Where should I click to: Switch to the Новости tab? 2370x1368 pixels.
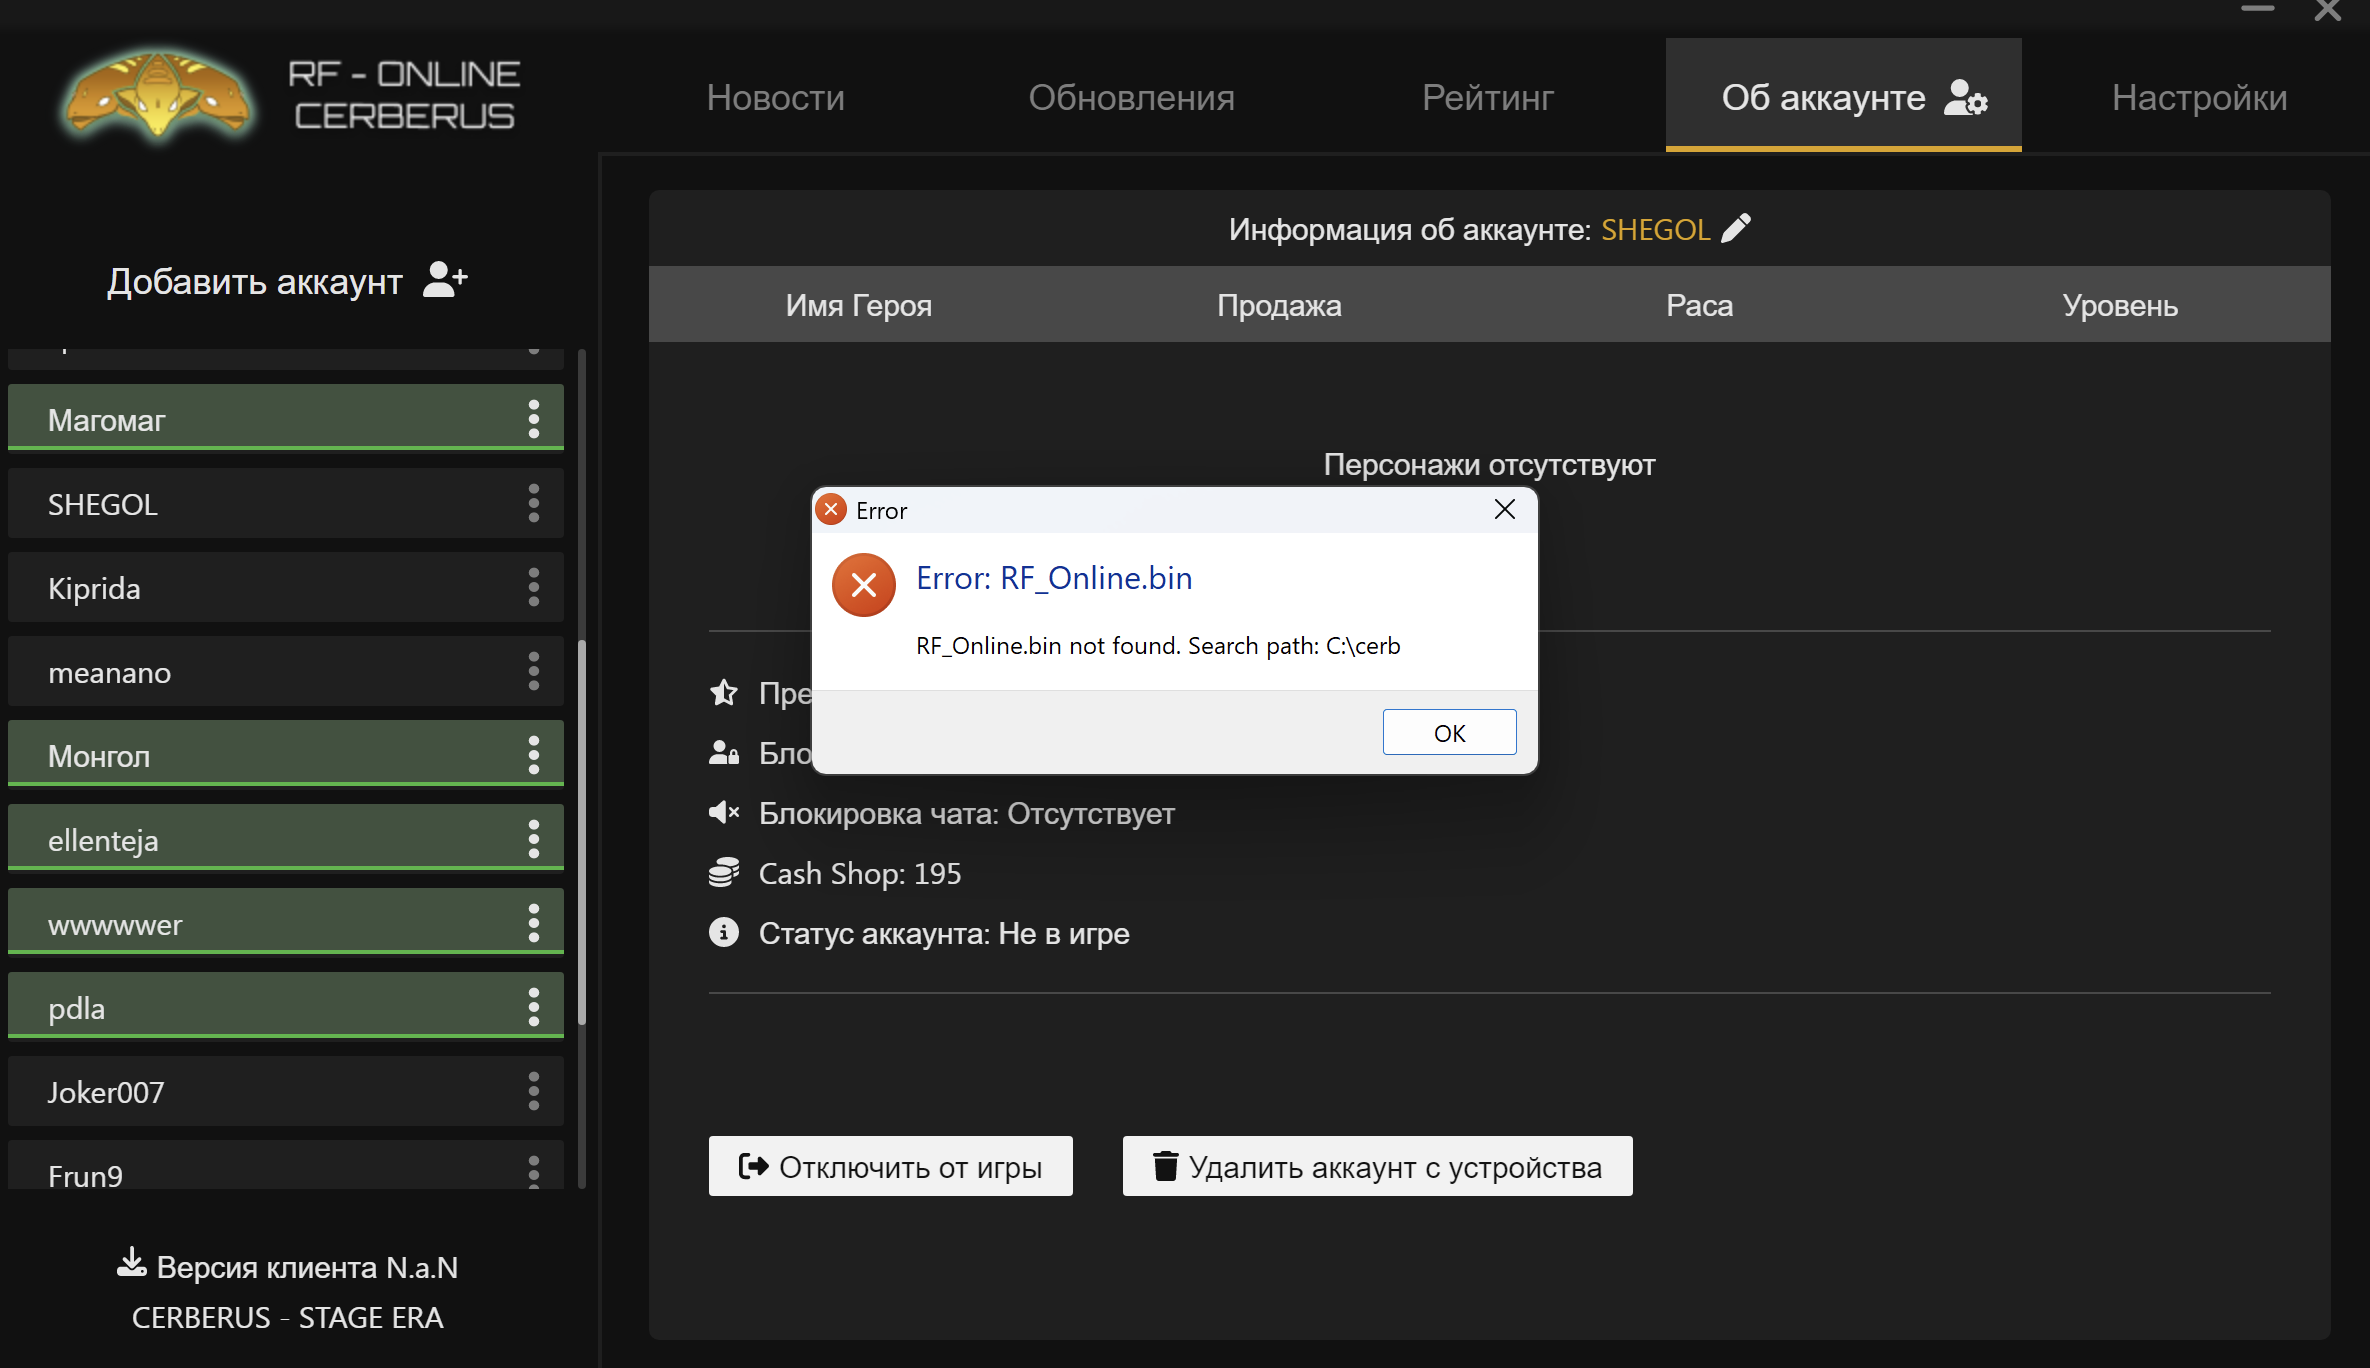(775, 97)
